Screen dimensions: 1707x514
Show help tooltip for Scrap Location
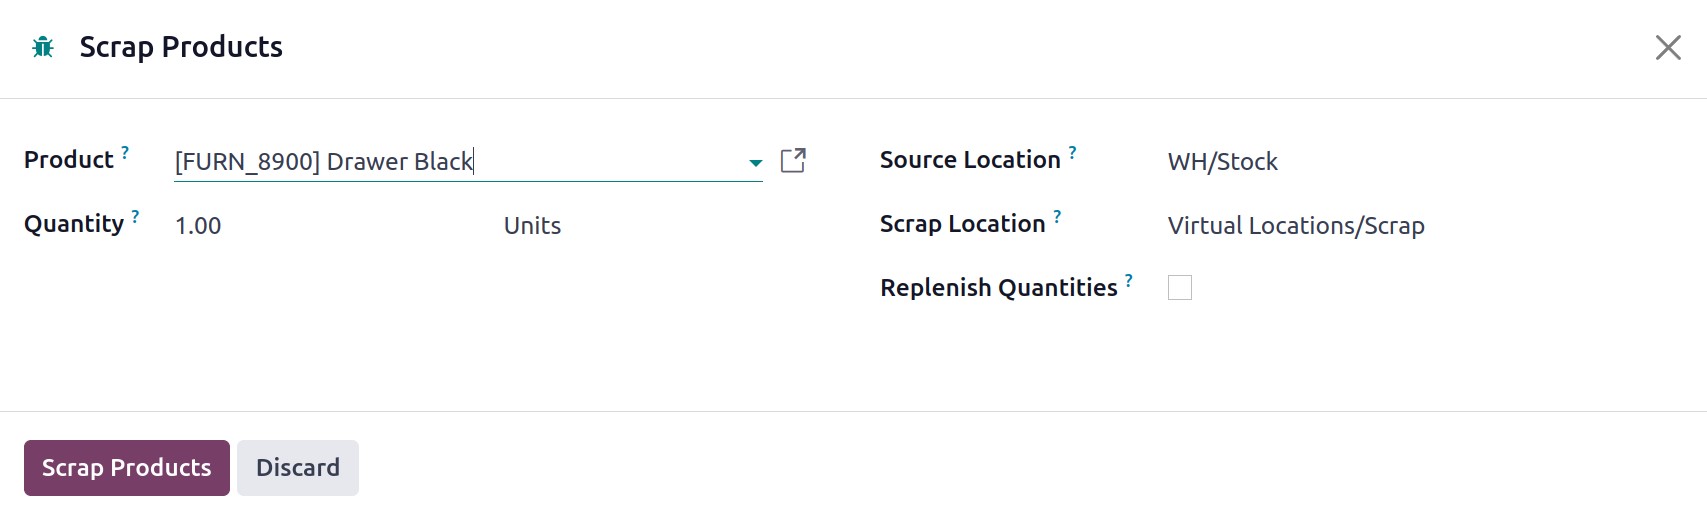click(1057, 216)
